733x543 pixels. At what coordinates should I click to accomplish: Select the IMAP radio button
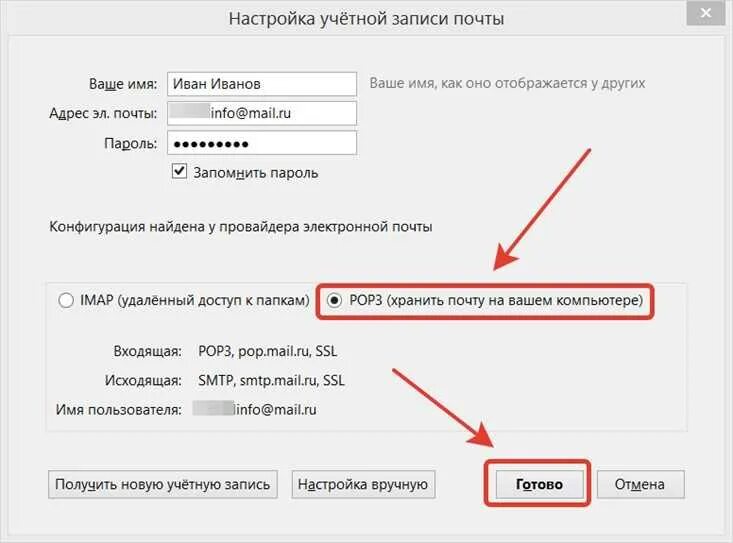point(66,300)
